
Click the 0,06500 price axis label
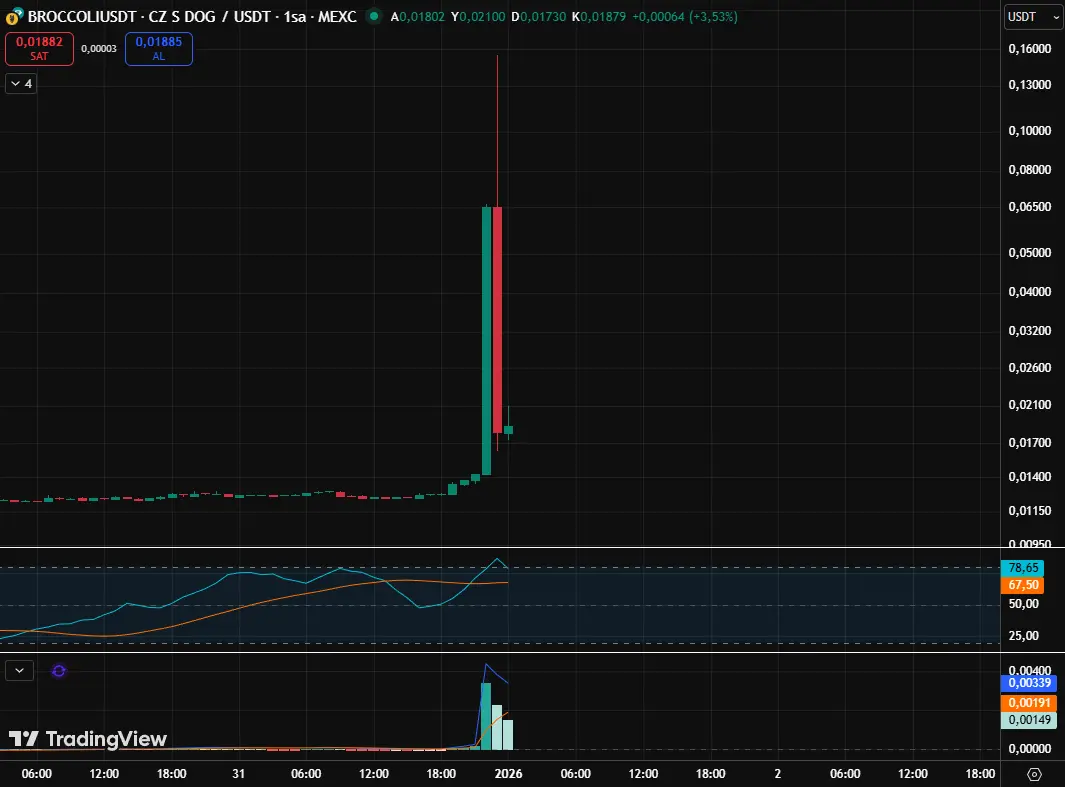click(x=1030, y=206)
